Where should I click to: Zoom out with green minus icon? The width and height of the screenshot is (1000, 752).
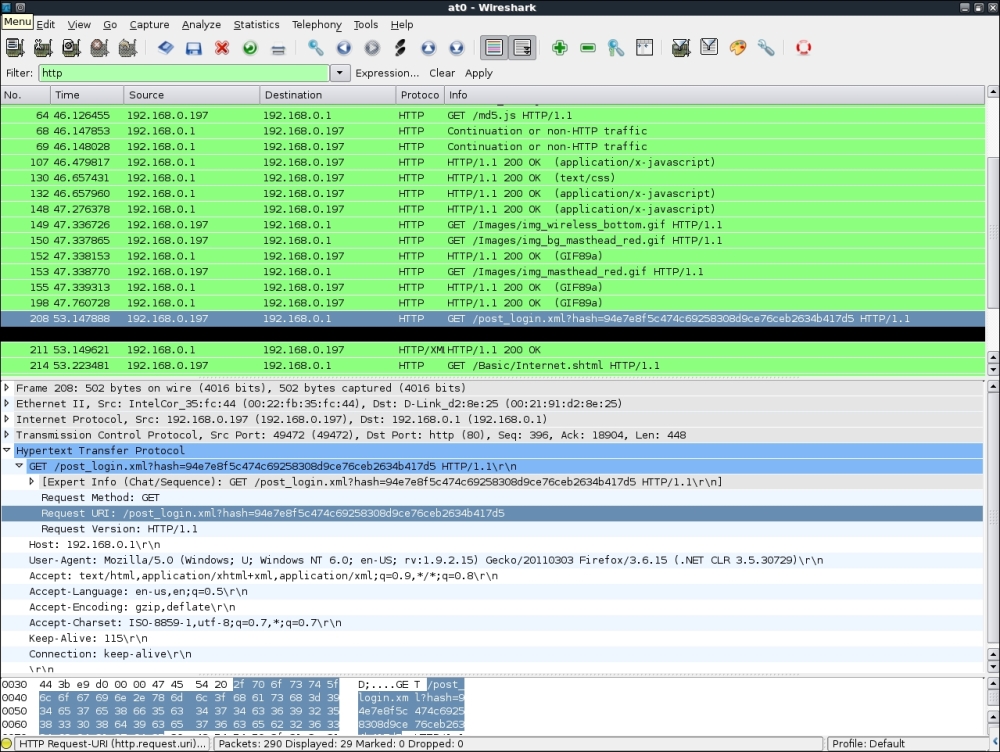(588, 48)
